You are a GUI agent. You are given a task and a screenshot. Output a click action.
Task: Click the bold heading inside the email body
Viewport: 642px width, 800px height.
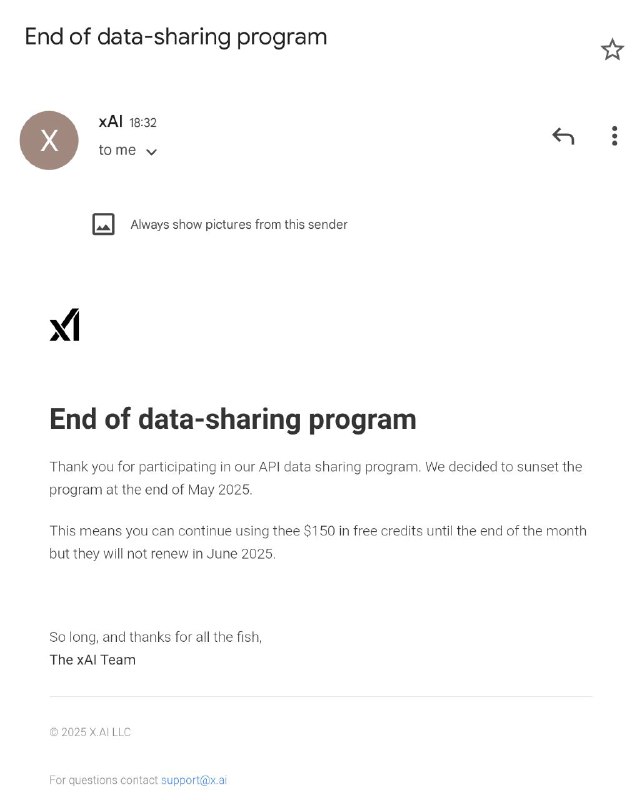(x=233, y=419)
